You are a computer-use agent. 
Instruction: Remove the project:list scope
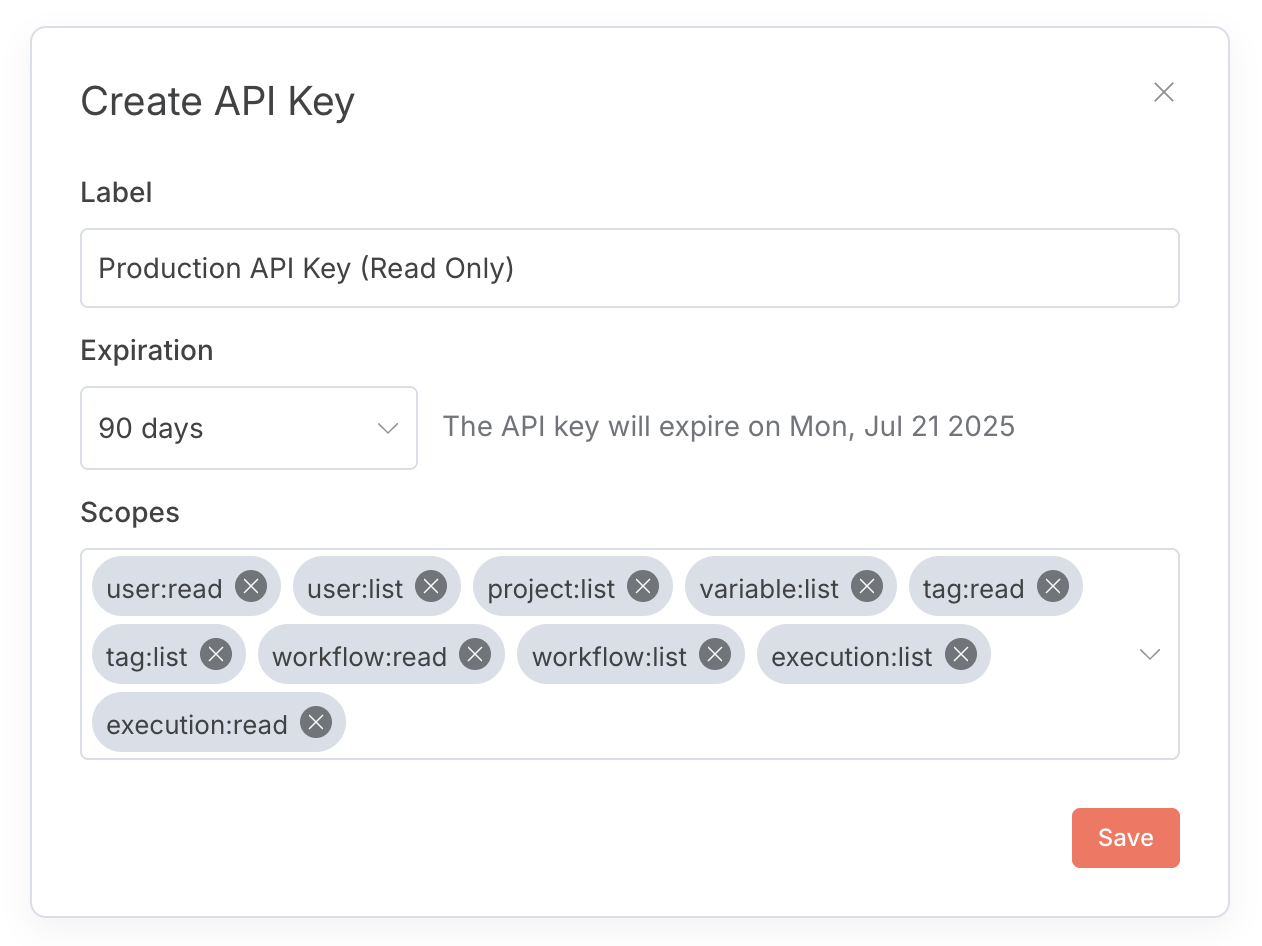(x=642, y=587)
